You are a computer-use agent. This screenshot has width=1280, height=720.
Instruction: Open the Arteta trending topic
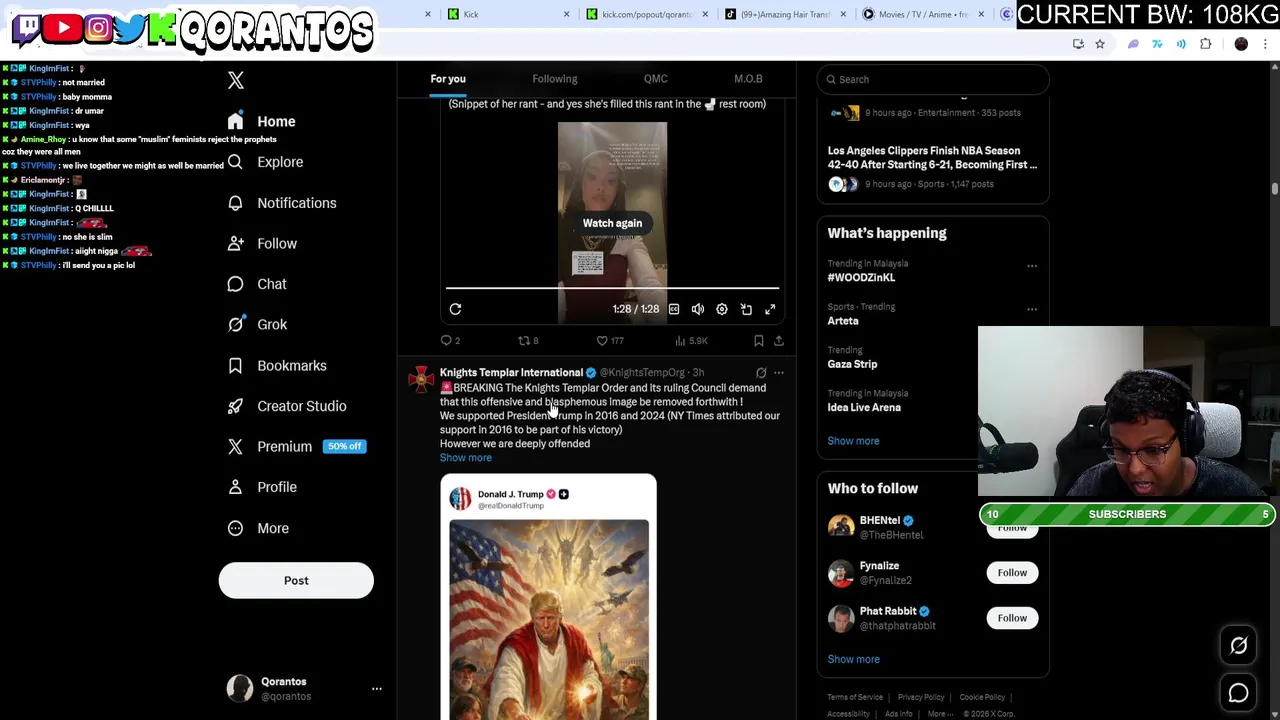pyautogui.click(x=843, y=321)
